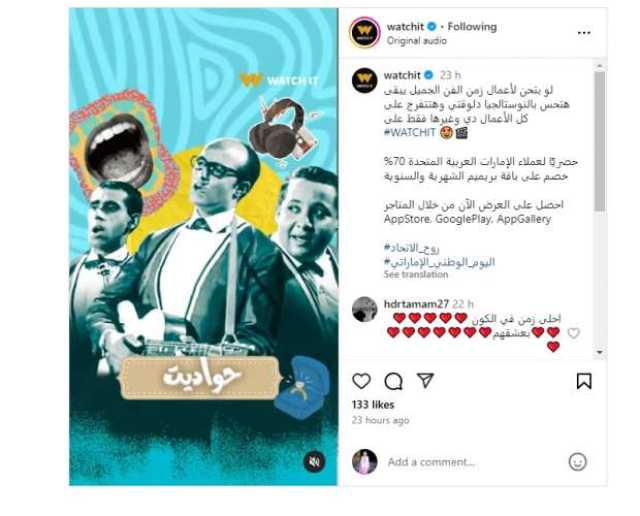
Task: Click the watchit username in header
Action: tap(405, 27)
